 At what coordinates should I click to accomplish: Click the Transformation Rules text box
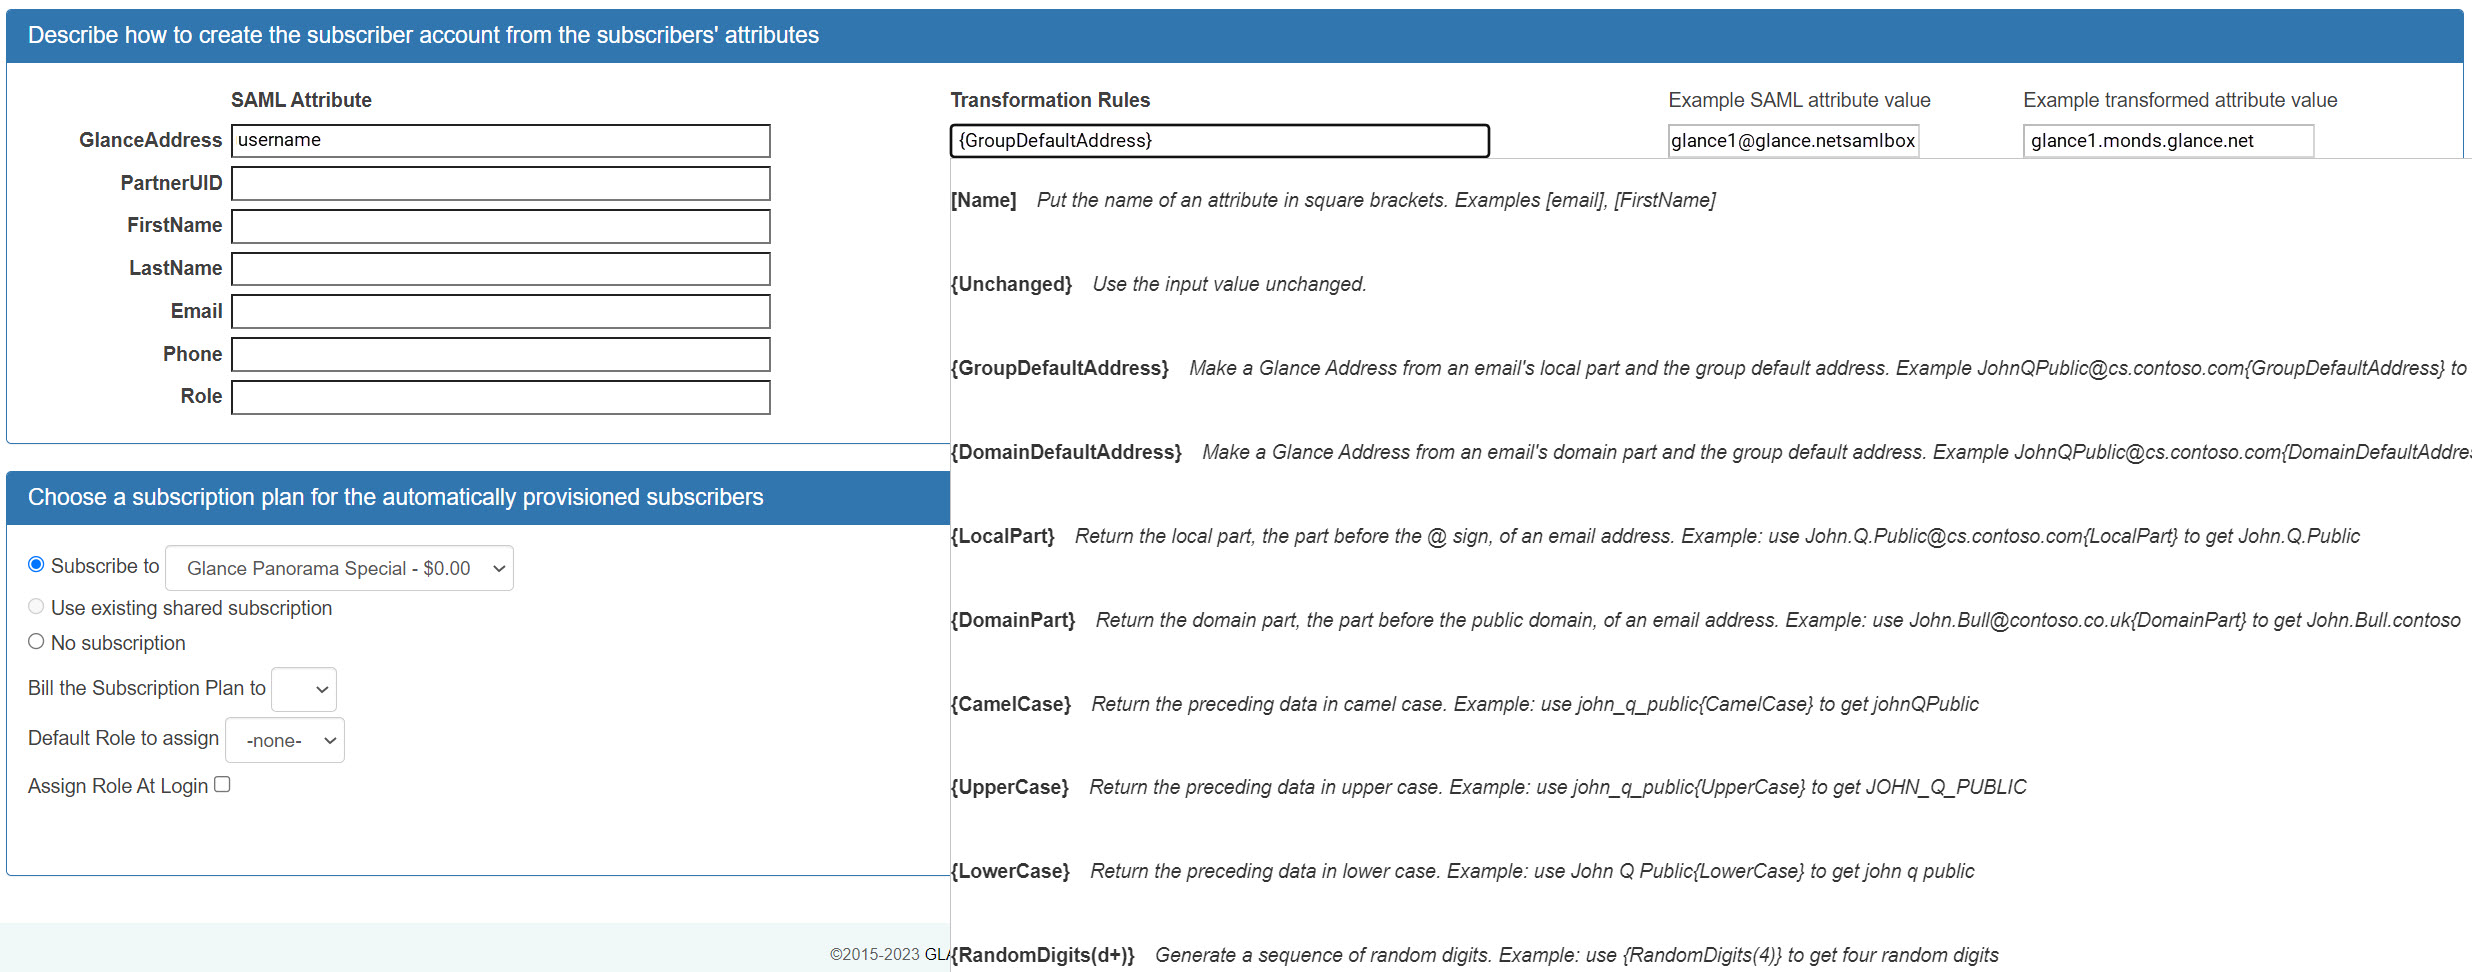pyautogui.click(x=1218, y=141)
